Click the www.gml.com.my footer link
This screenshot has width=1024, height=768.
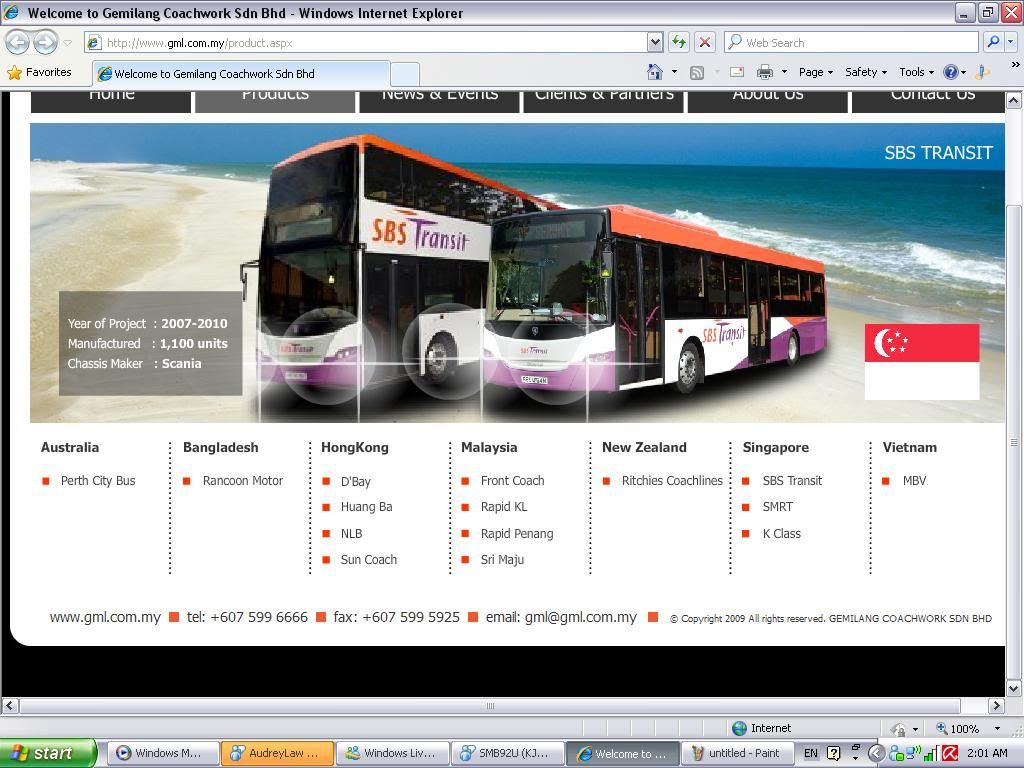tap(105, 617)
